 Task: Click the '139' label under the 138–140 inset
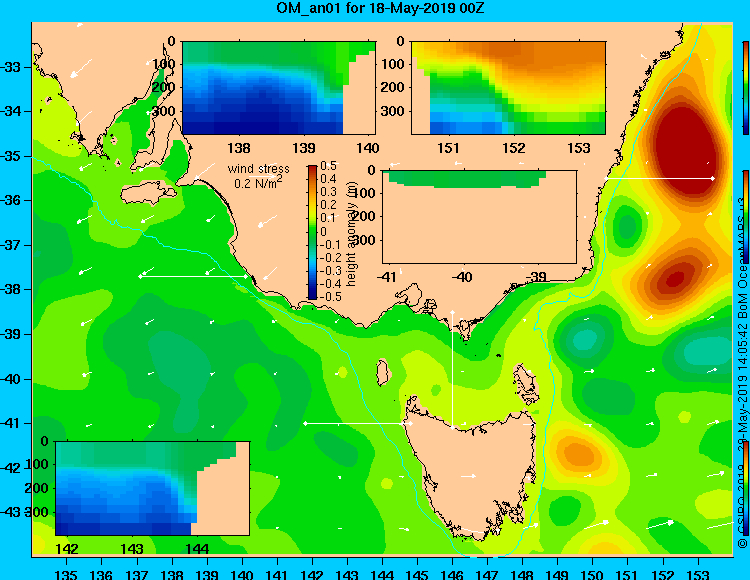[x=304, y=148]
